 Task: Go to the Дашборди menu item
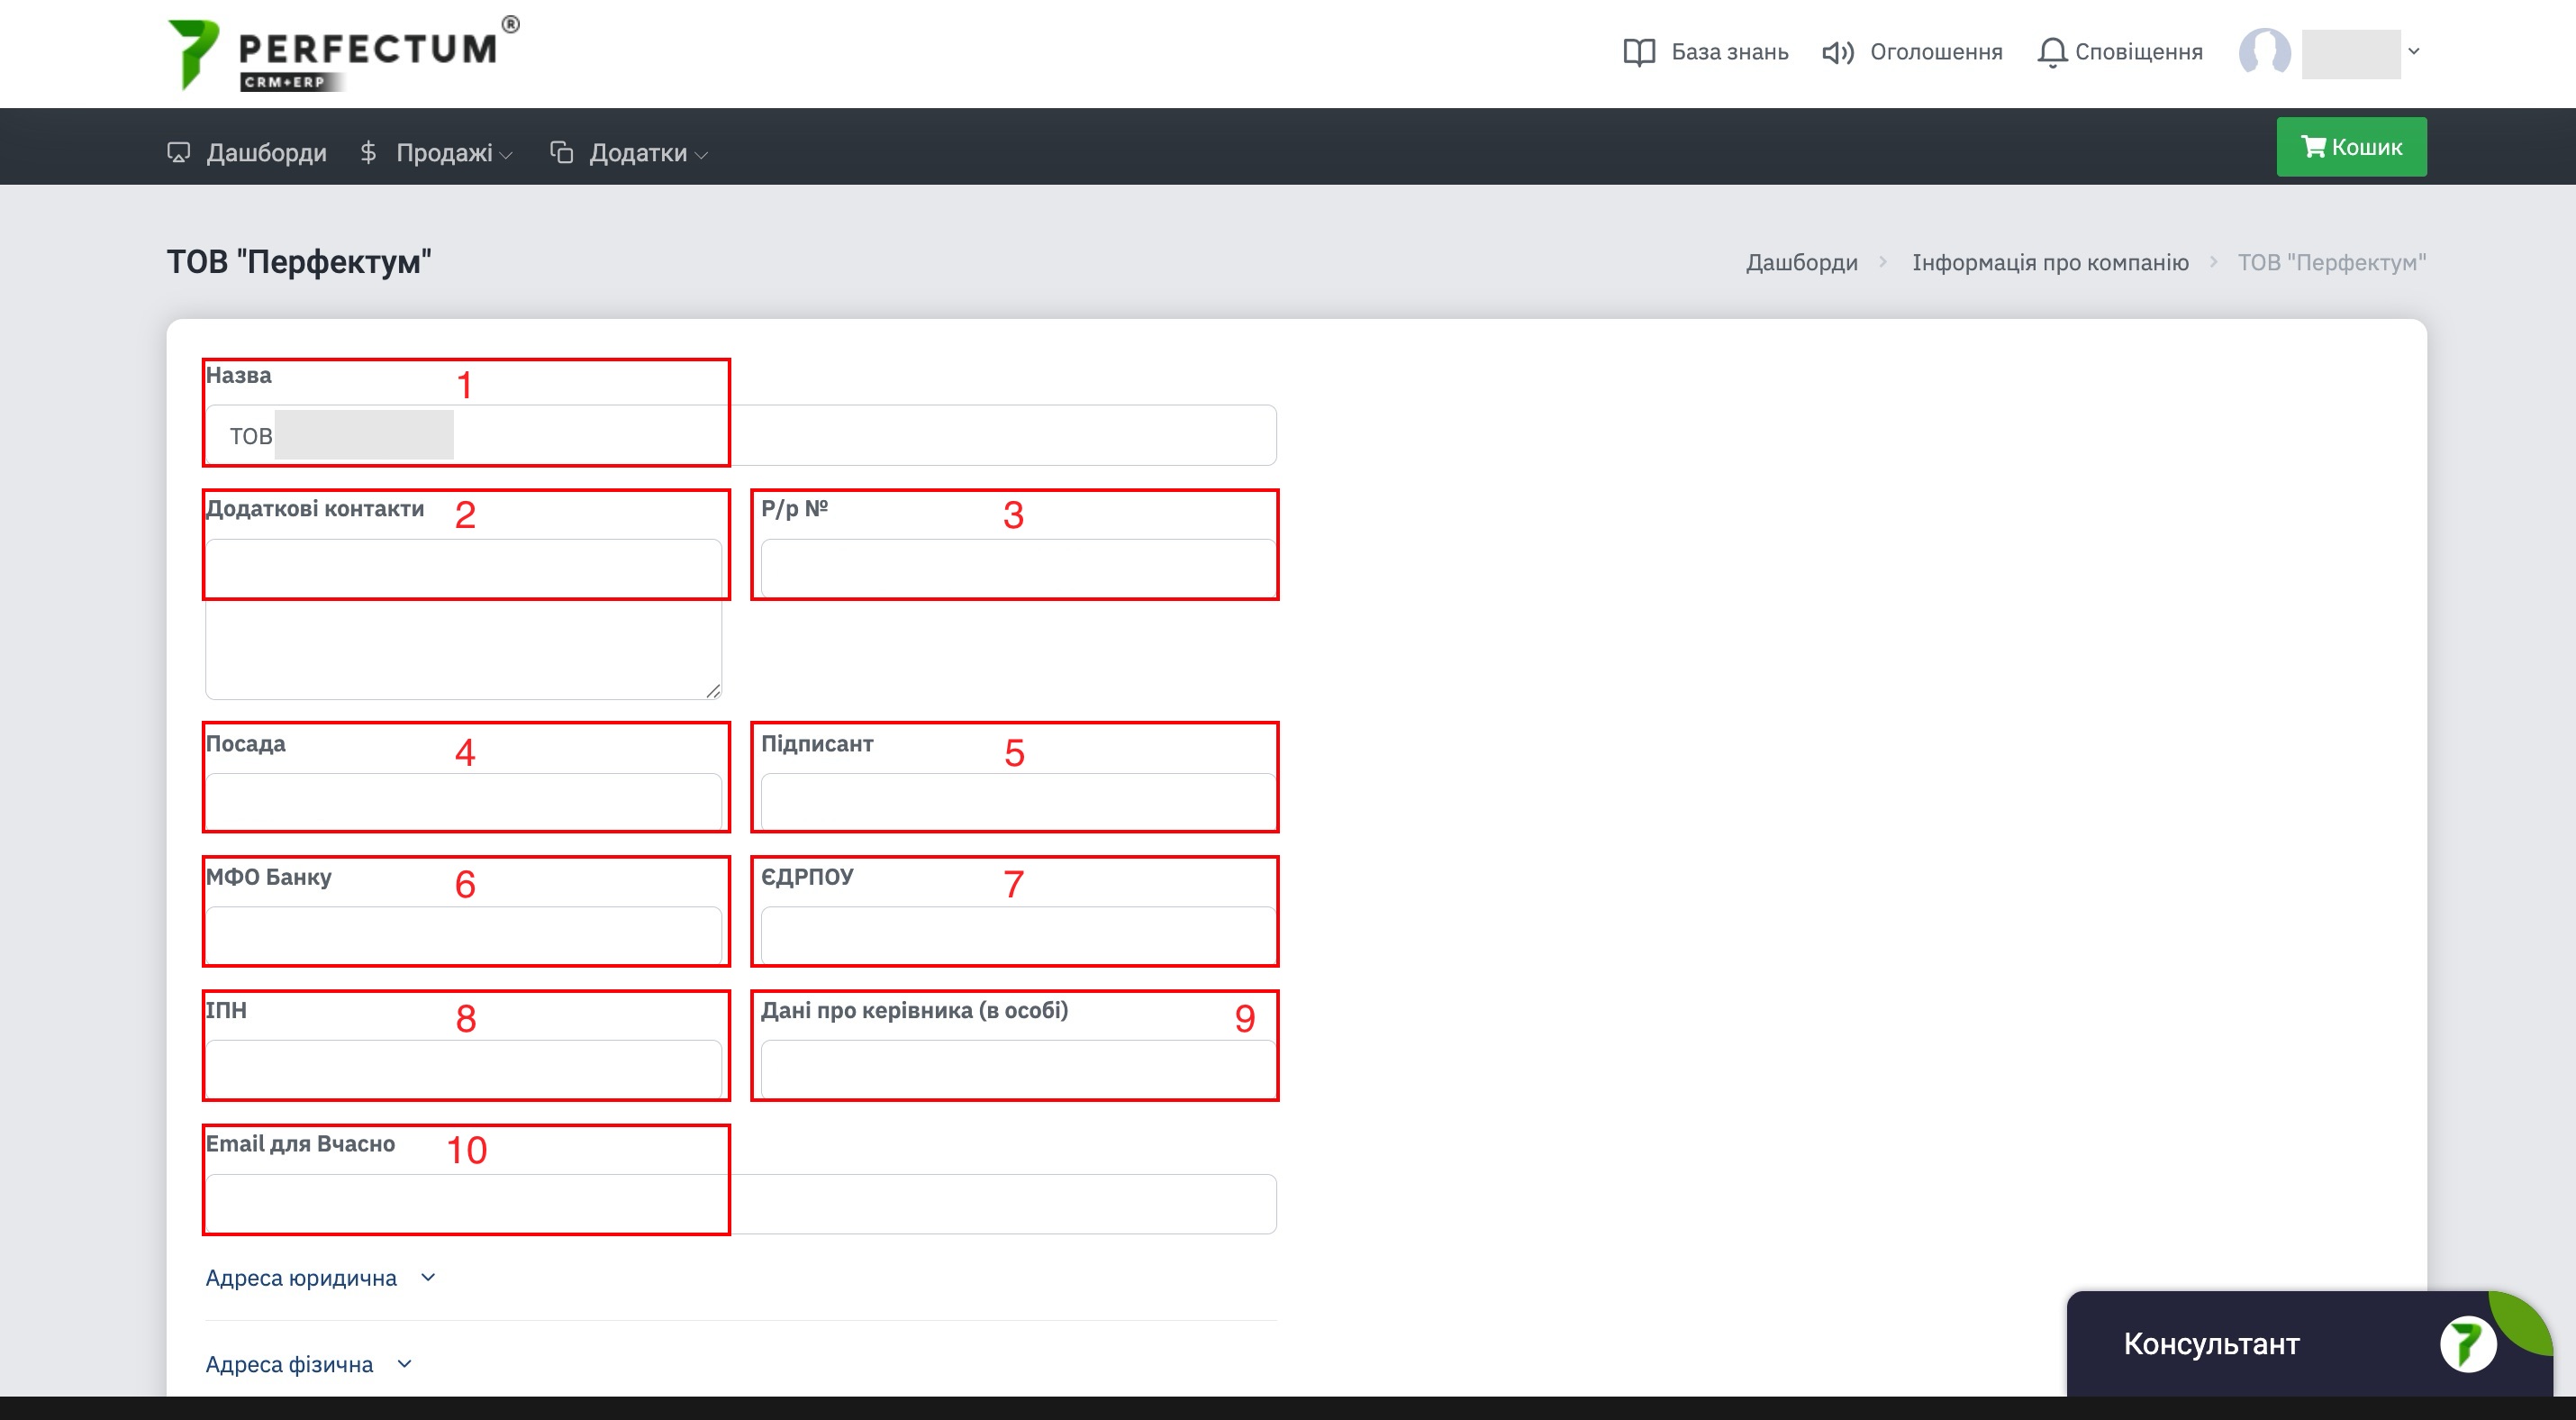(246, 152)
